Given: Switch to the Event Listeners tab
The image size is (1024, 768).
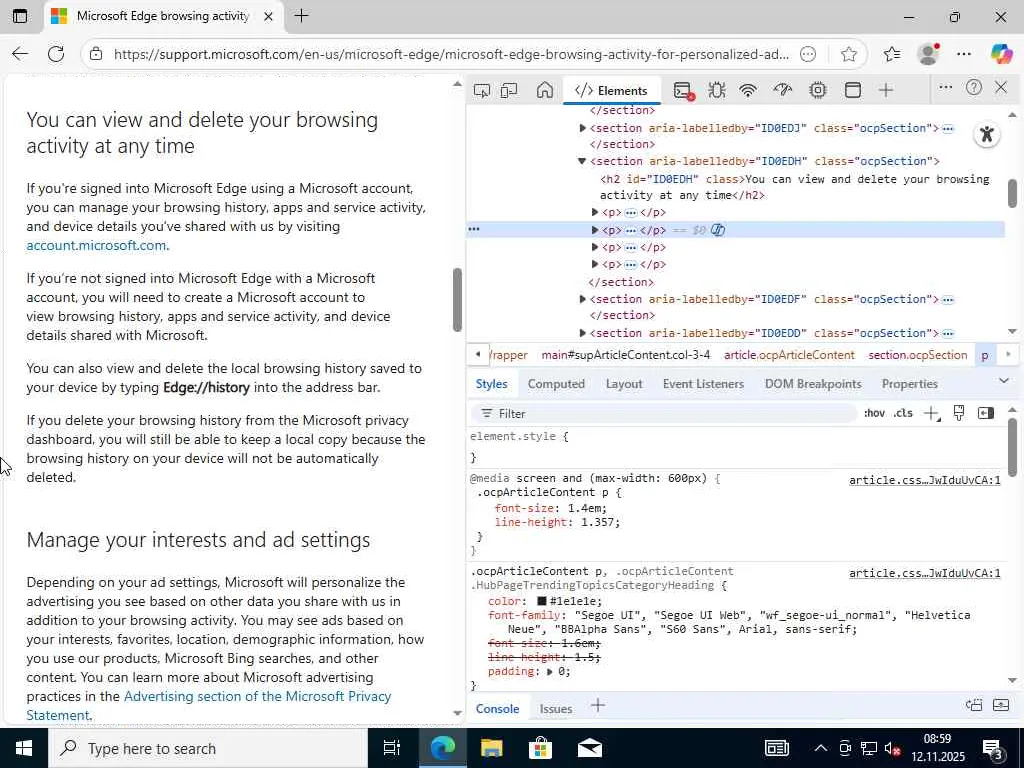Looking at the screenshot, I should pos(703,384).
